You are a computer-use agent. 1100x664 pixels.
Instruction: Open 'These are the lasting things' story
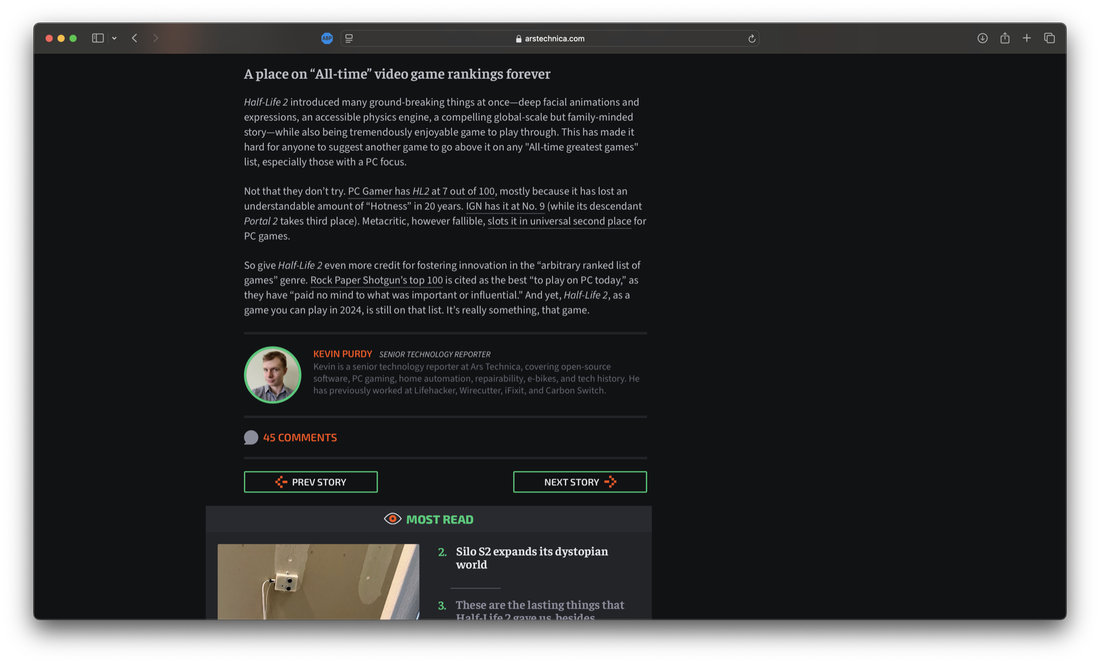pyautogui.click(x=539, y=611)
